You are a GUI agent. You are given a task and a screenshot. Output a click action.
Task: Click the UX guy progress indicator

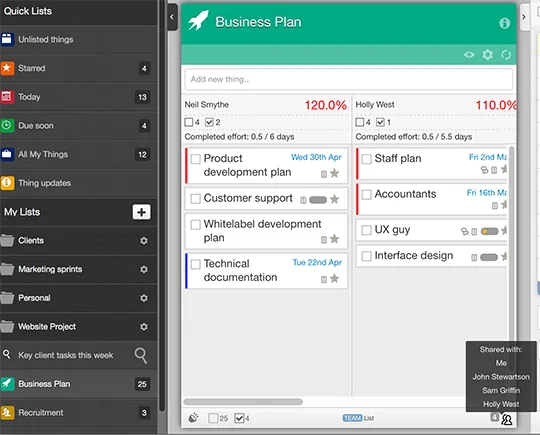489,231
